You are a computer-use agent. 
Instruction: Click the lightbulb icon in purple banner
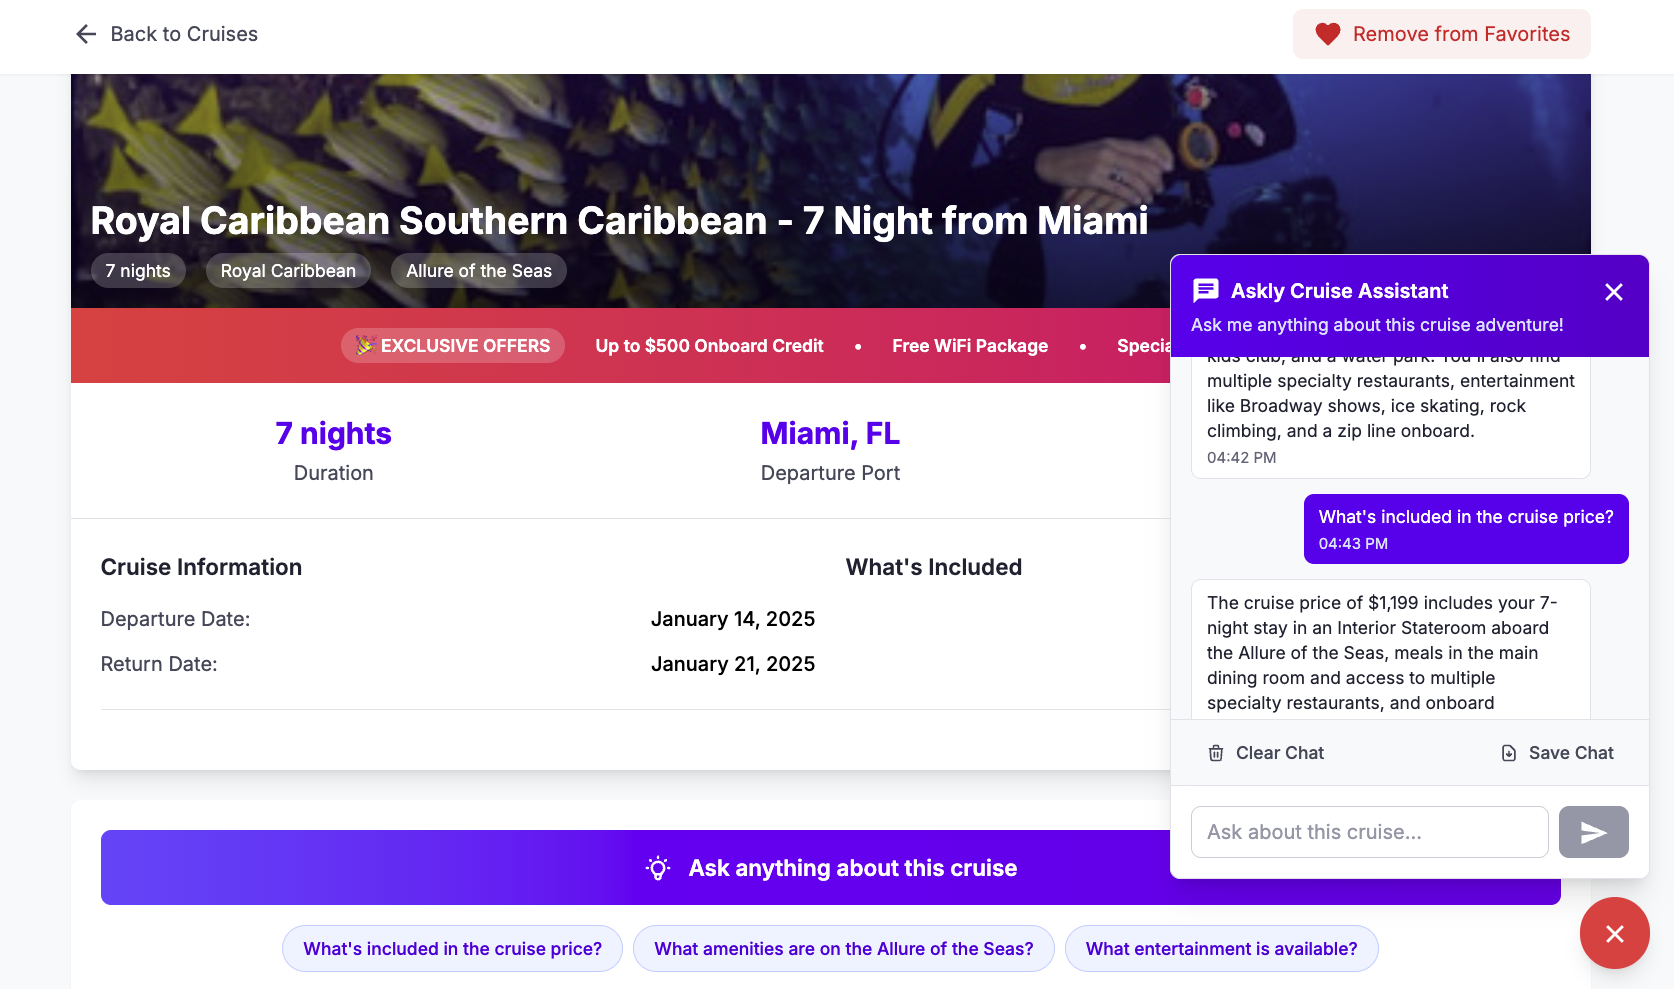(x=658, y=868)
